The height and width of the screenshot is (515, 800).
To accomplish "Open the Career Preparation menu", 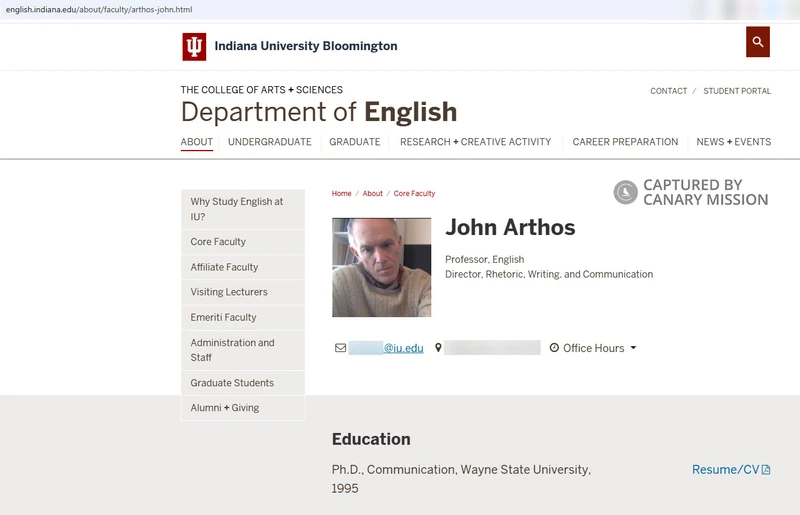I will point(625,142).
